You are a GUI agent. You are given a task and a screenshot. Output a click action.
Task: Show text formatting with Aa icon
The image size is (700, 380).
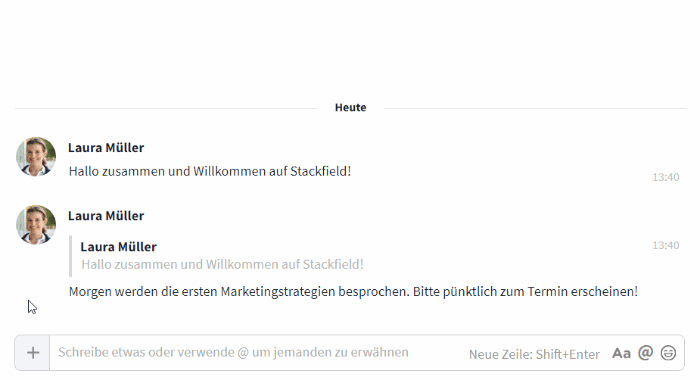pyautogui.click(x=621, y=353)
